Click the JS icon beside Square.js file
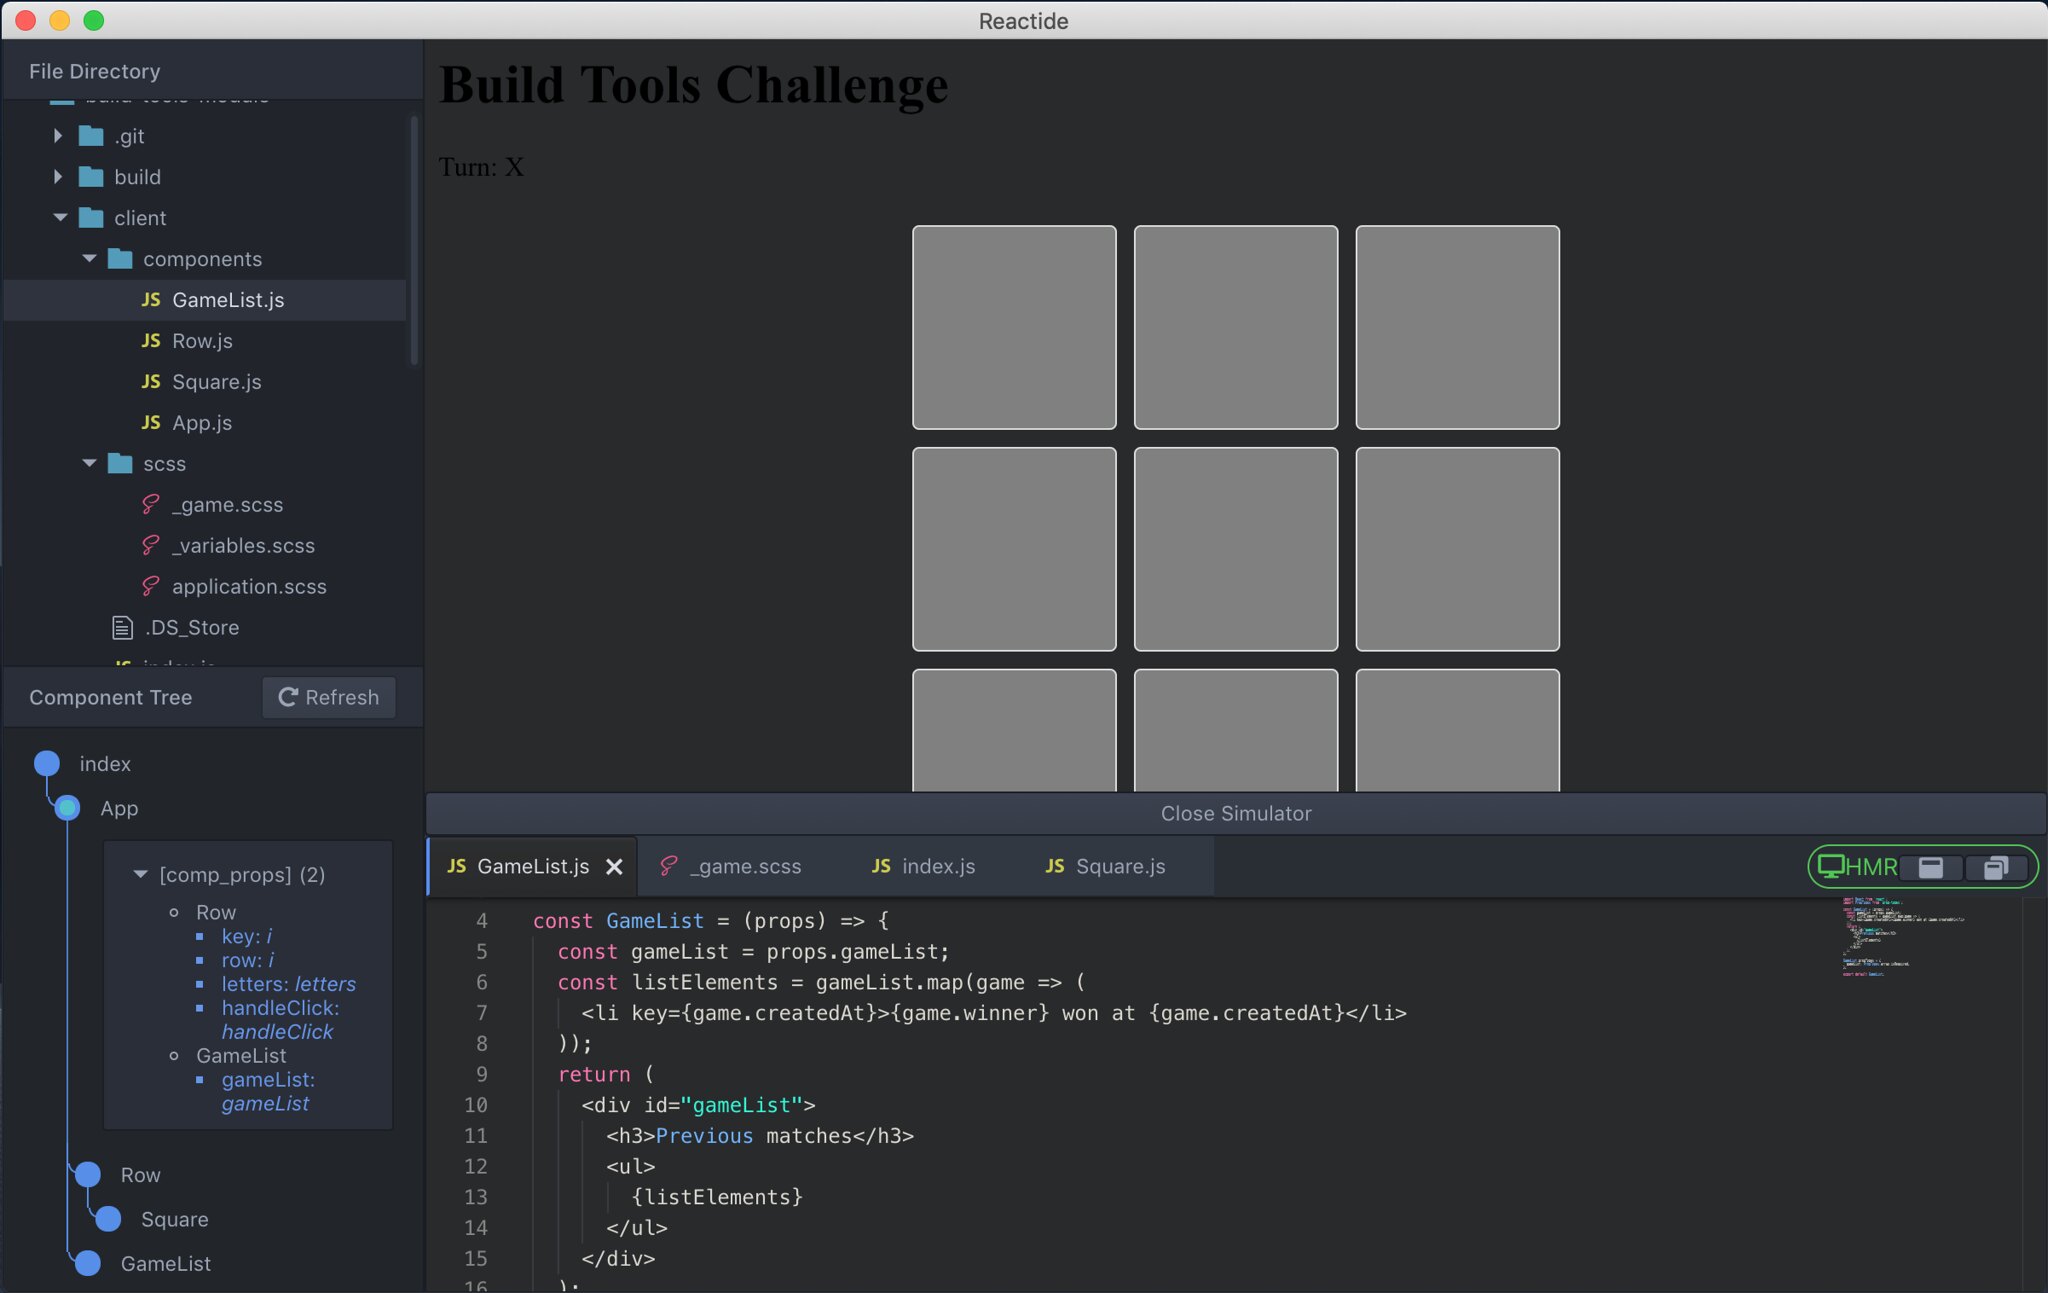 (151, 382)
